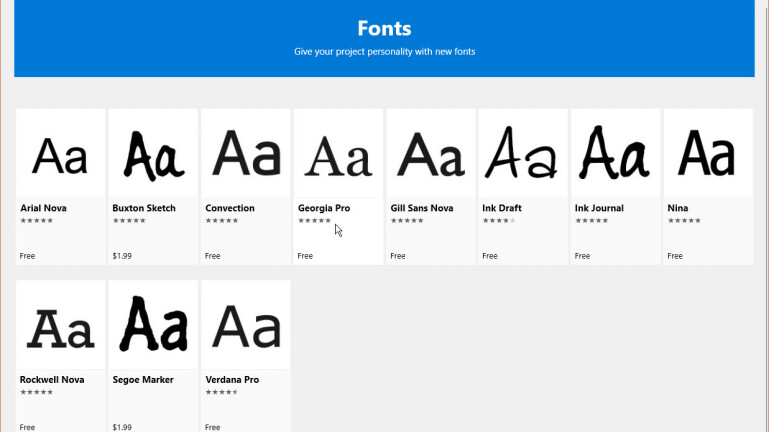769x432 pixels.
Task: Open the Gill Sans Nova font preview
Action: [x=431, y=153]
